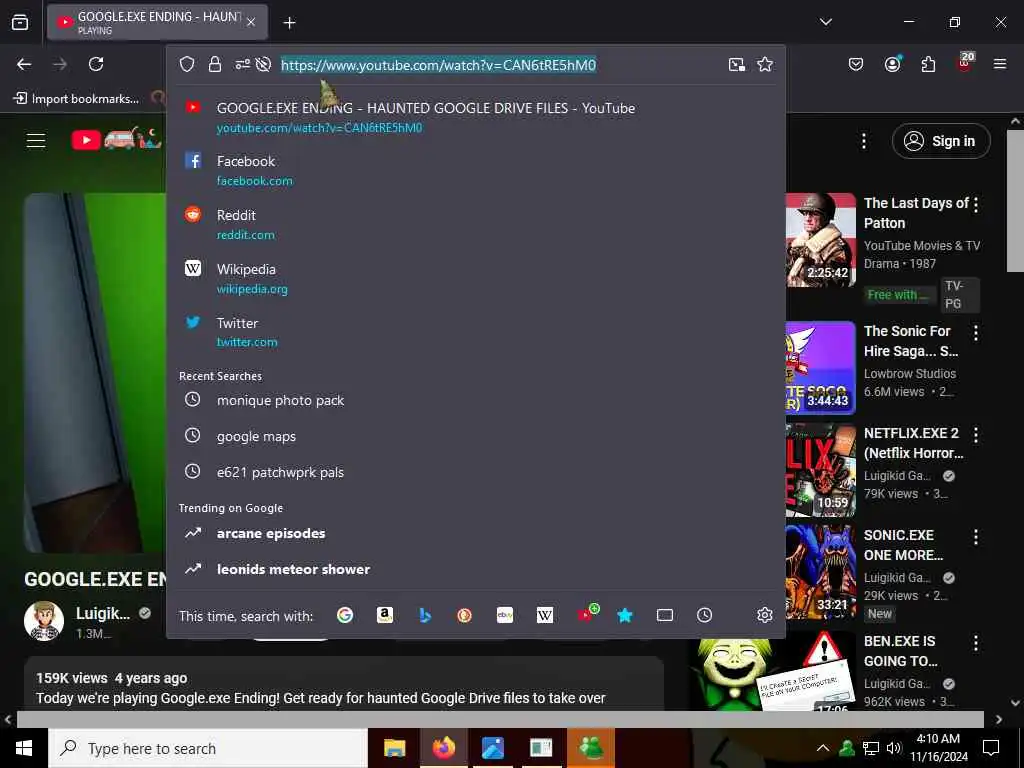1024x768 pixels.
Task: Search this time with Wikipedia
Action: (545, 615)
